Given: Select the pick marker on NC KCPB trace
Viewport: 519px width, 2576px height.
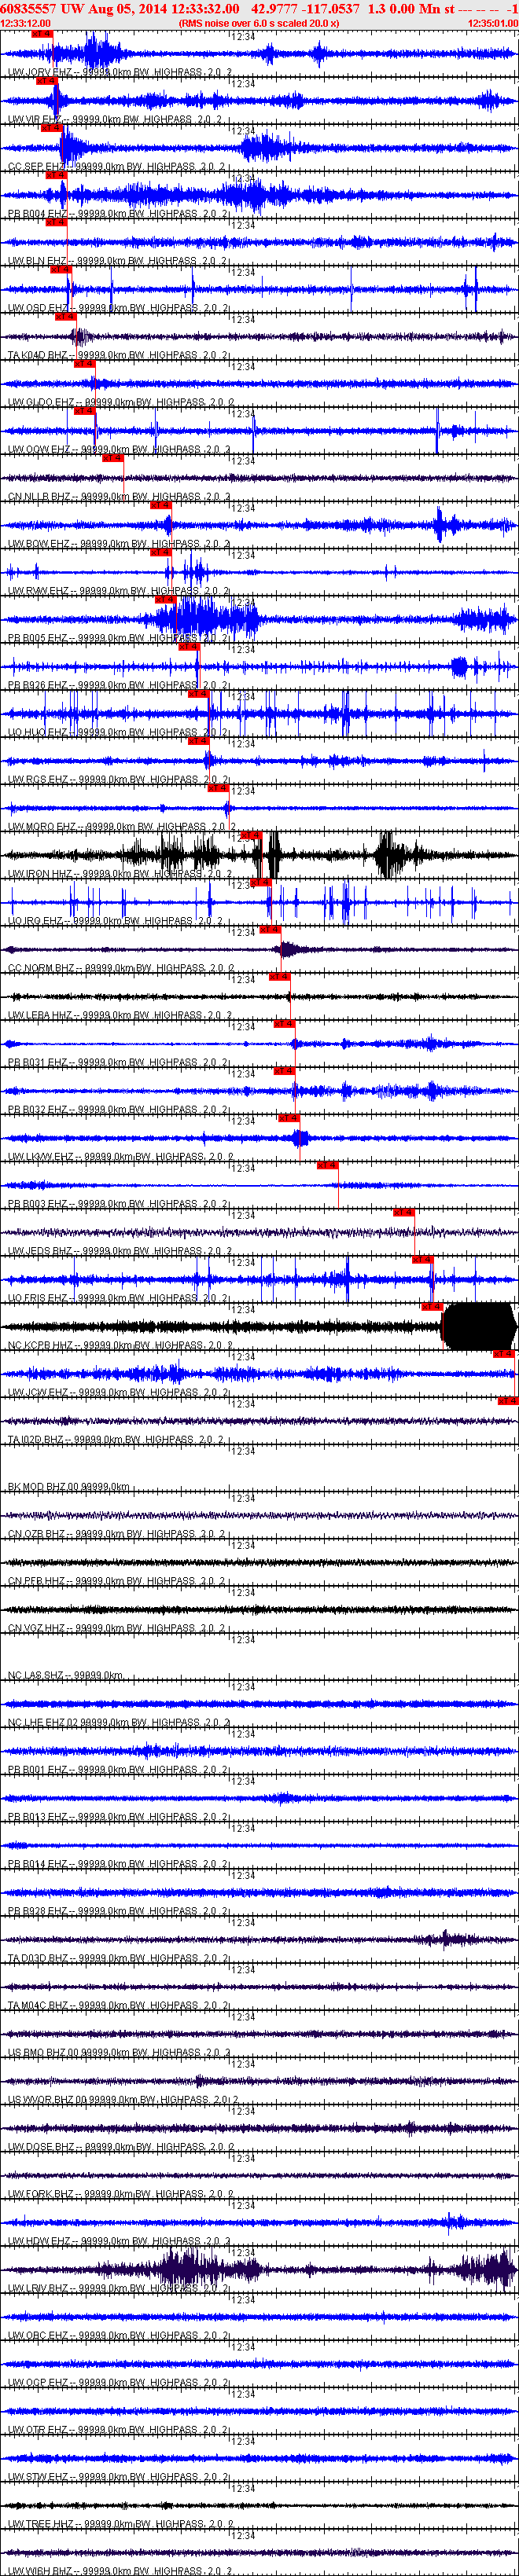Looking at the screenshot, I should point(432,1306).
